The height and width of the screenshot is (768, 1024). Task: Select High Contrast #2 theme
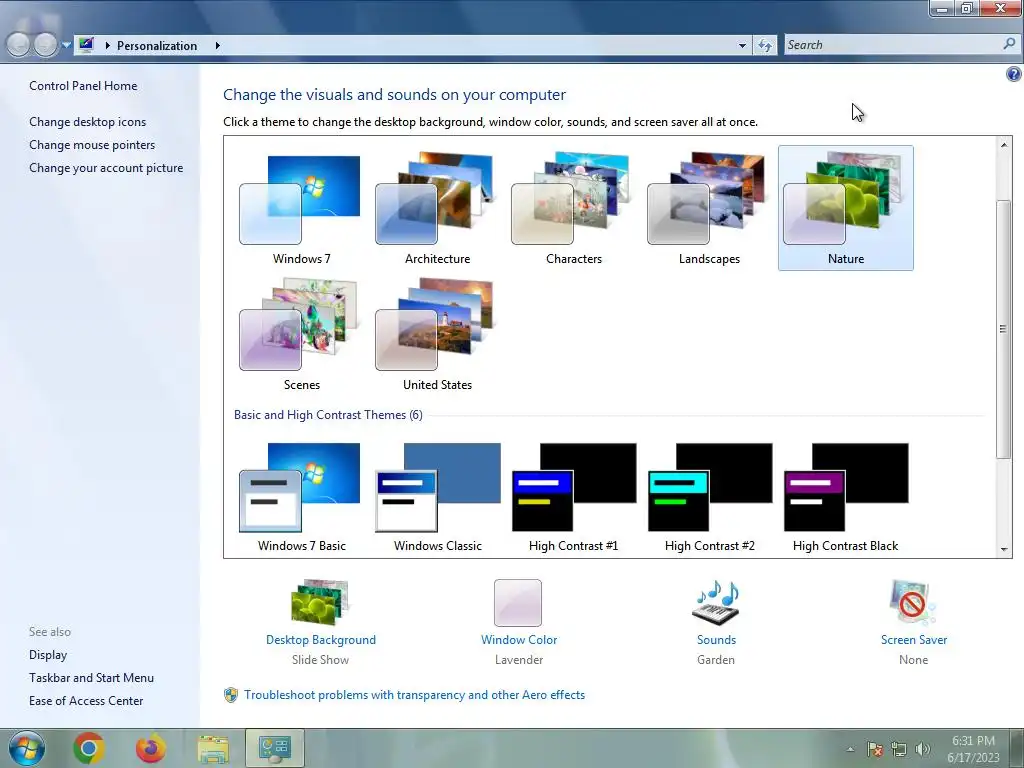[709, 498]
